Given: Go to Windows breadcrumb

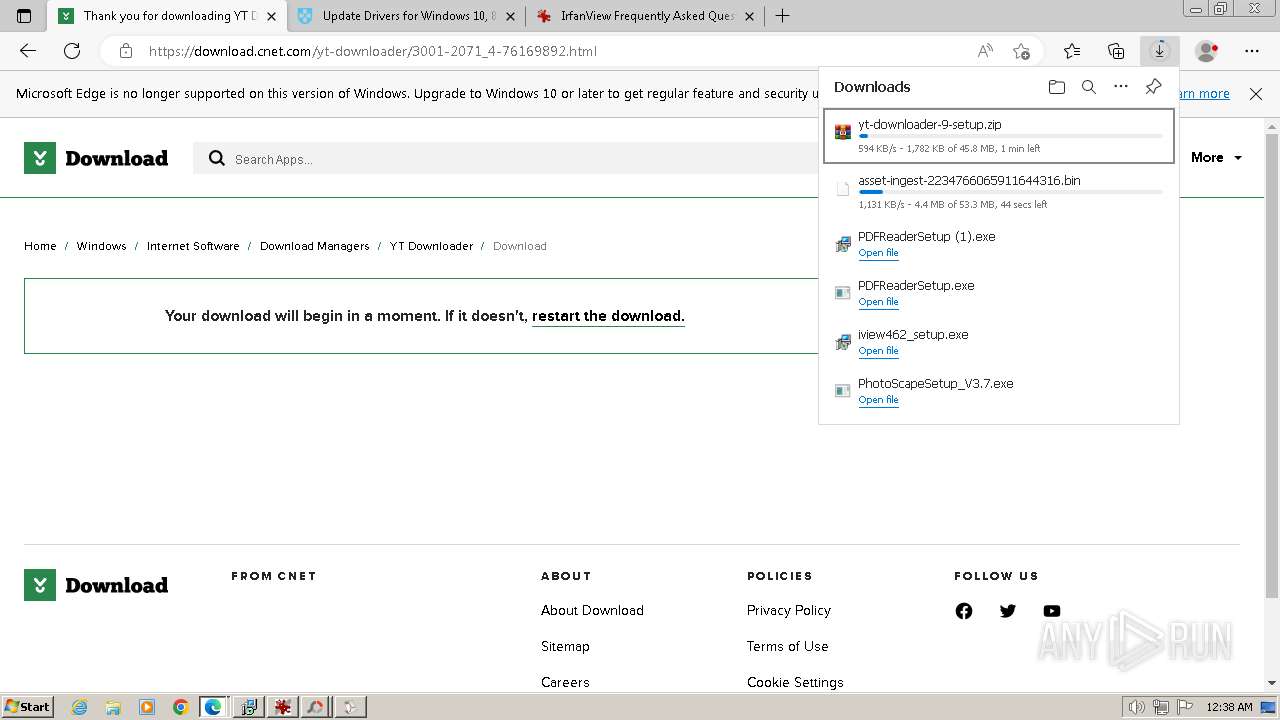Looking at the screenshot, I should pos(101,246).
